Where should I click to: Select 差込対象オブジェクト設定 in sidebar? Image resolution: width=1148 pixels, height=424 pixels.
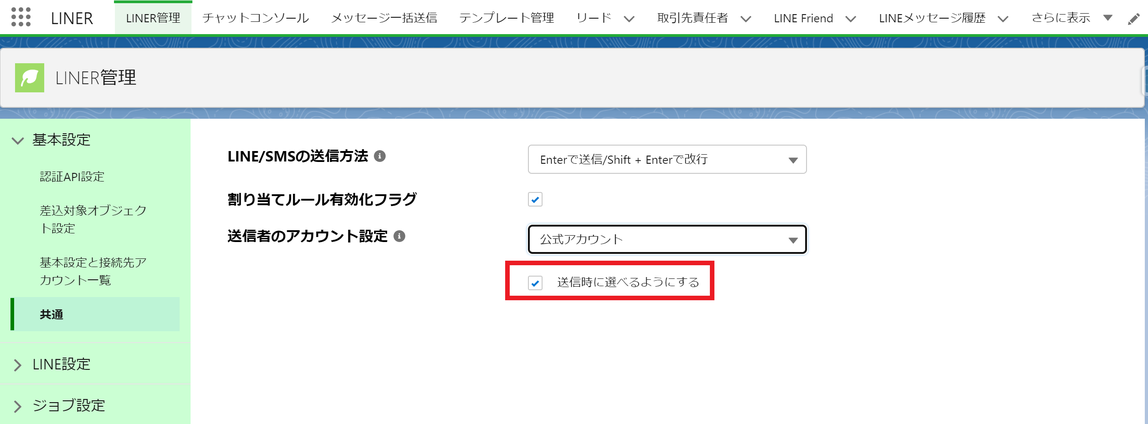click(x=93, y=220)
